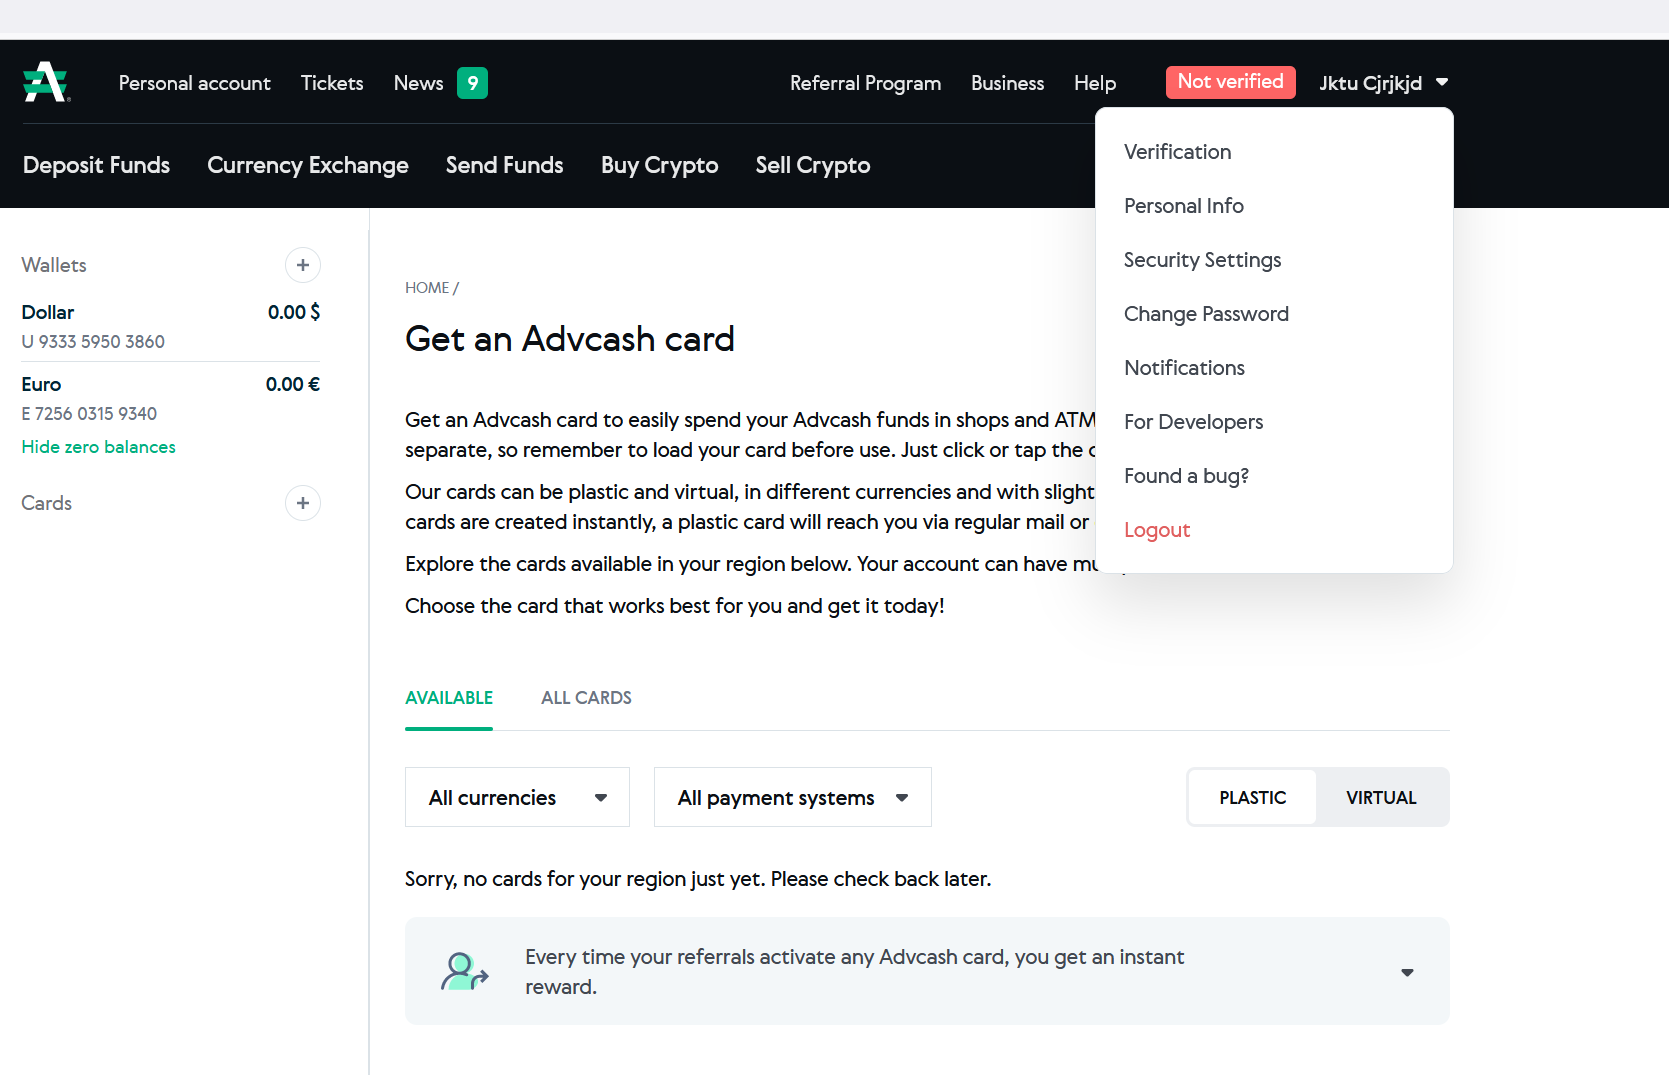Click the HOME breadcrumb
This screenshot has width=1669, height=1075.
[427, 288]
